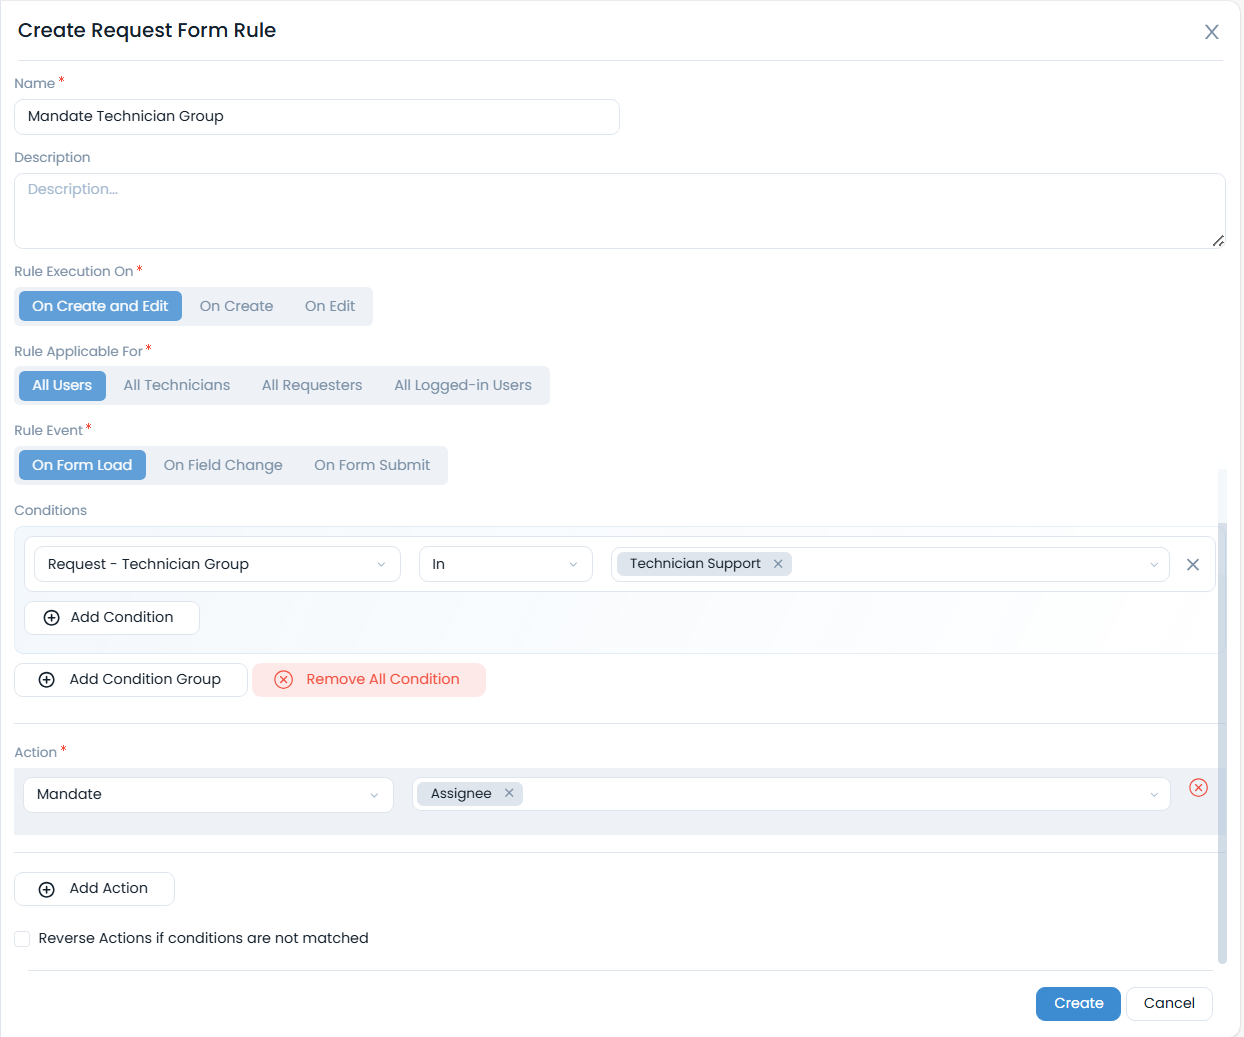Click the plus icon on Add Condition Group

tap(46, 679)
